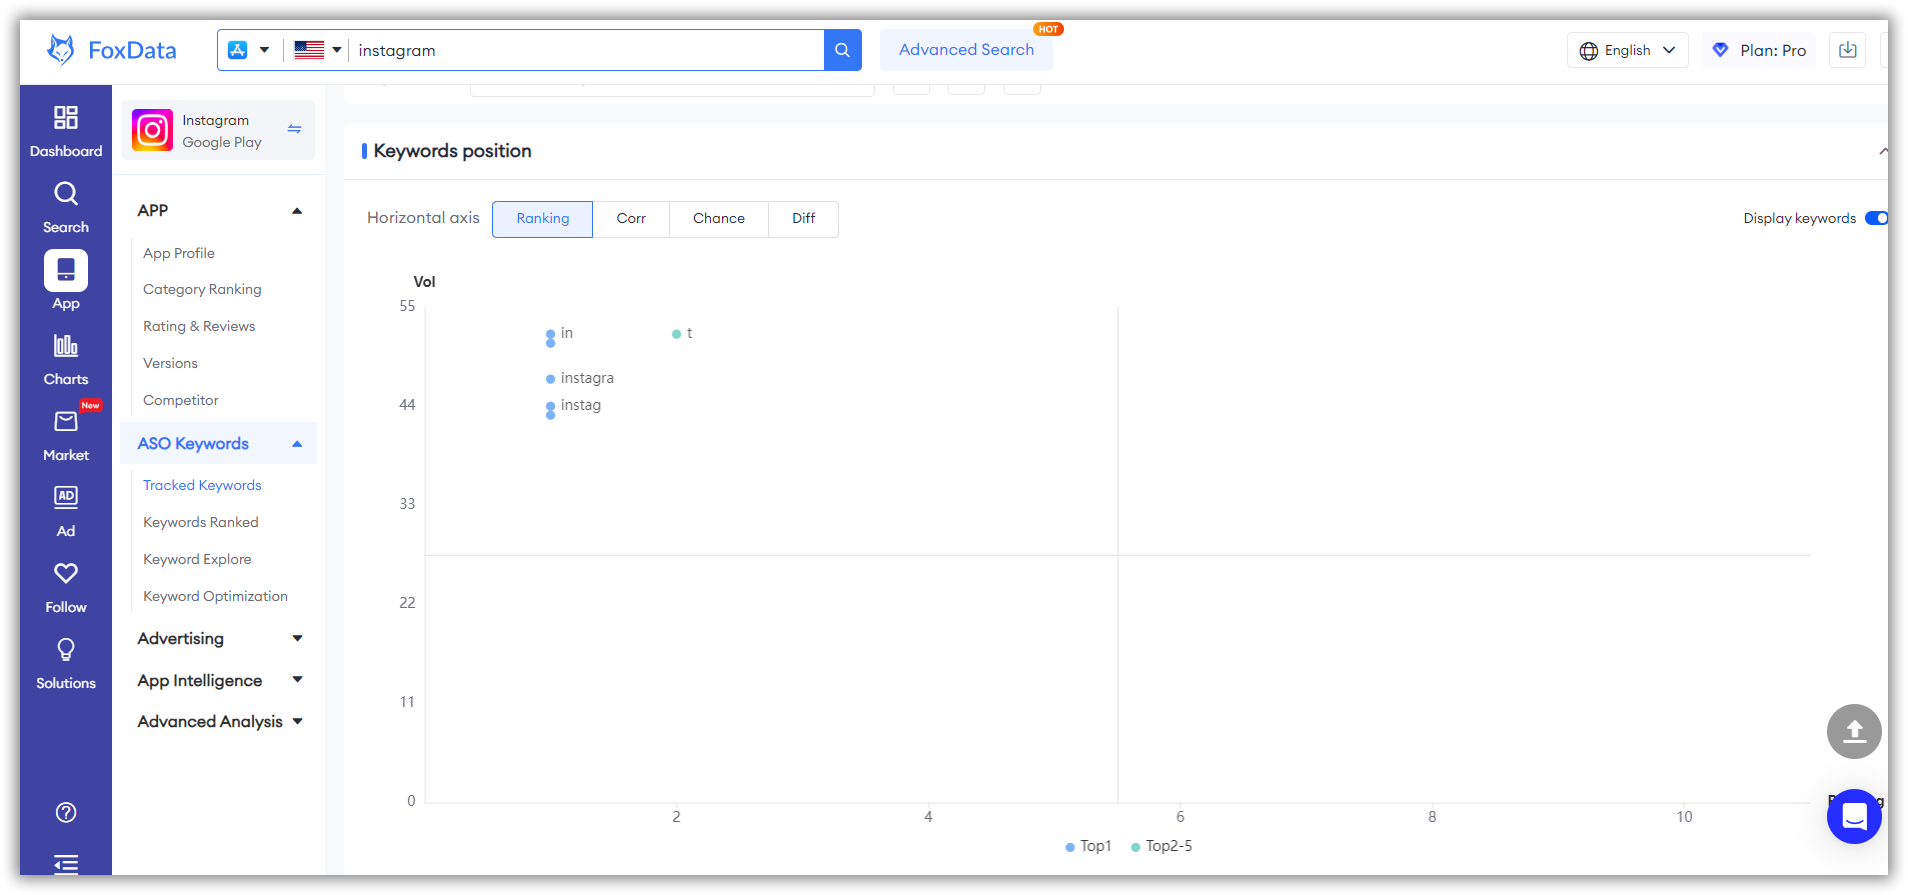The image size is (1908, 895).
Task: Open the Ad sidebar icon
Action: coord(66,497)
